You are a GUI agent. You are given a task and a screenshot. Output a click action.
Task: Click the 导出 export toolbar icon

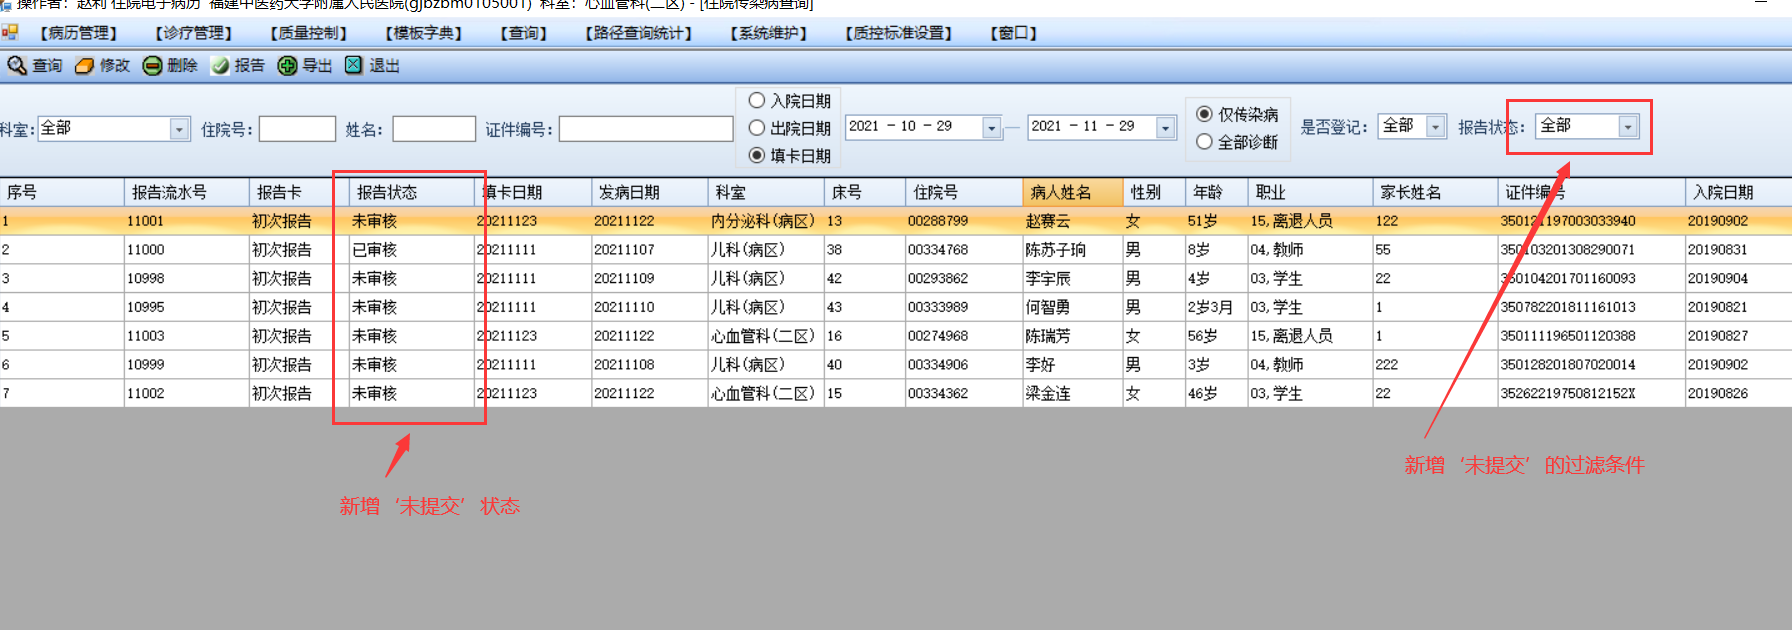pos(287,66)
